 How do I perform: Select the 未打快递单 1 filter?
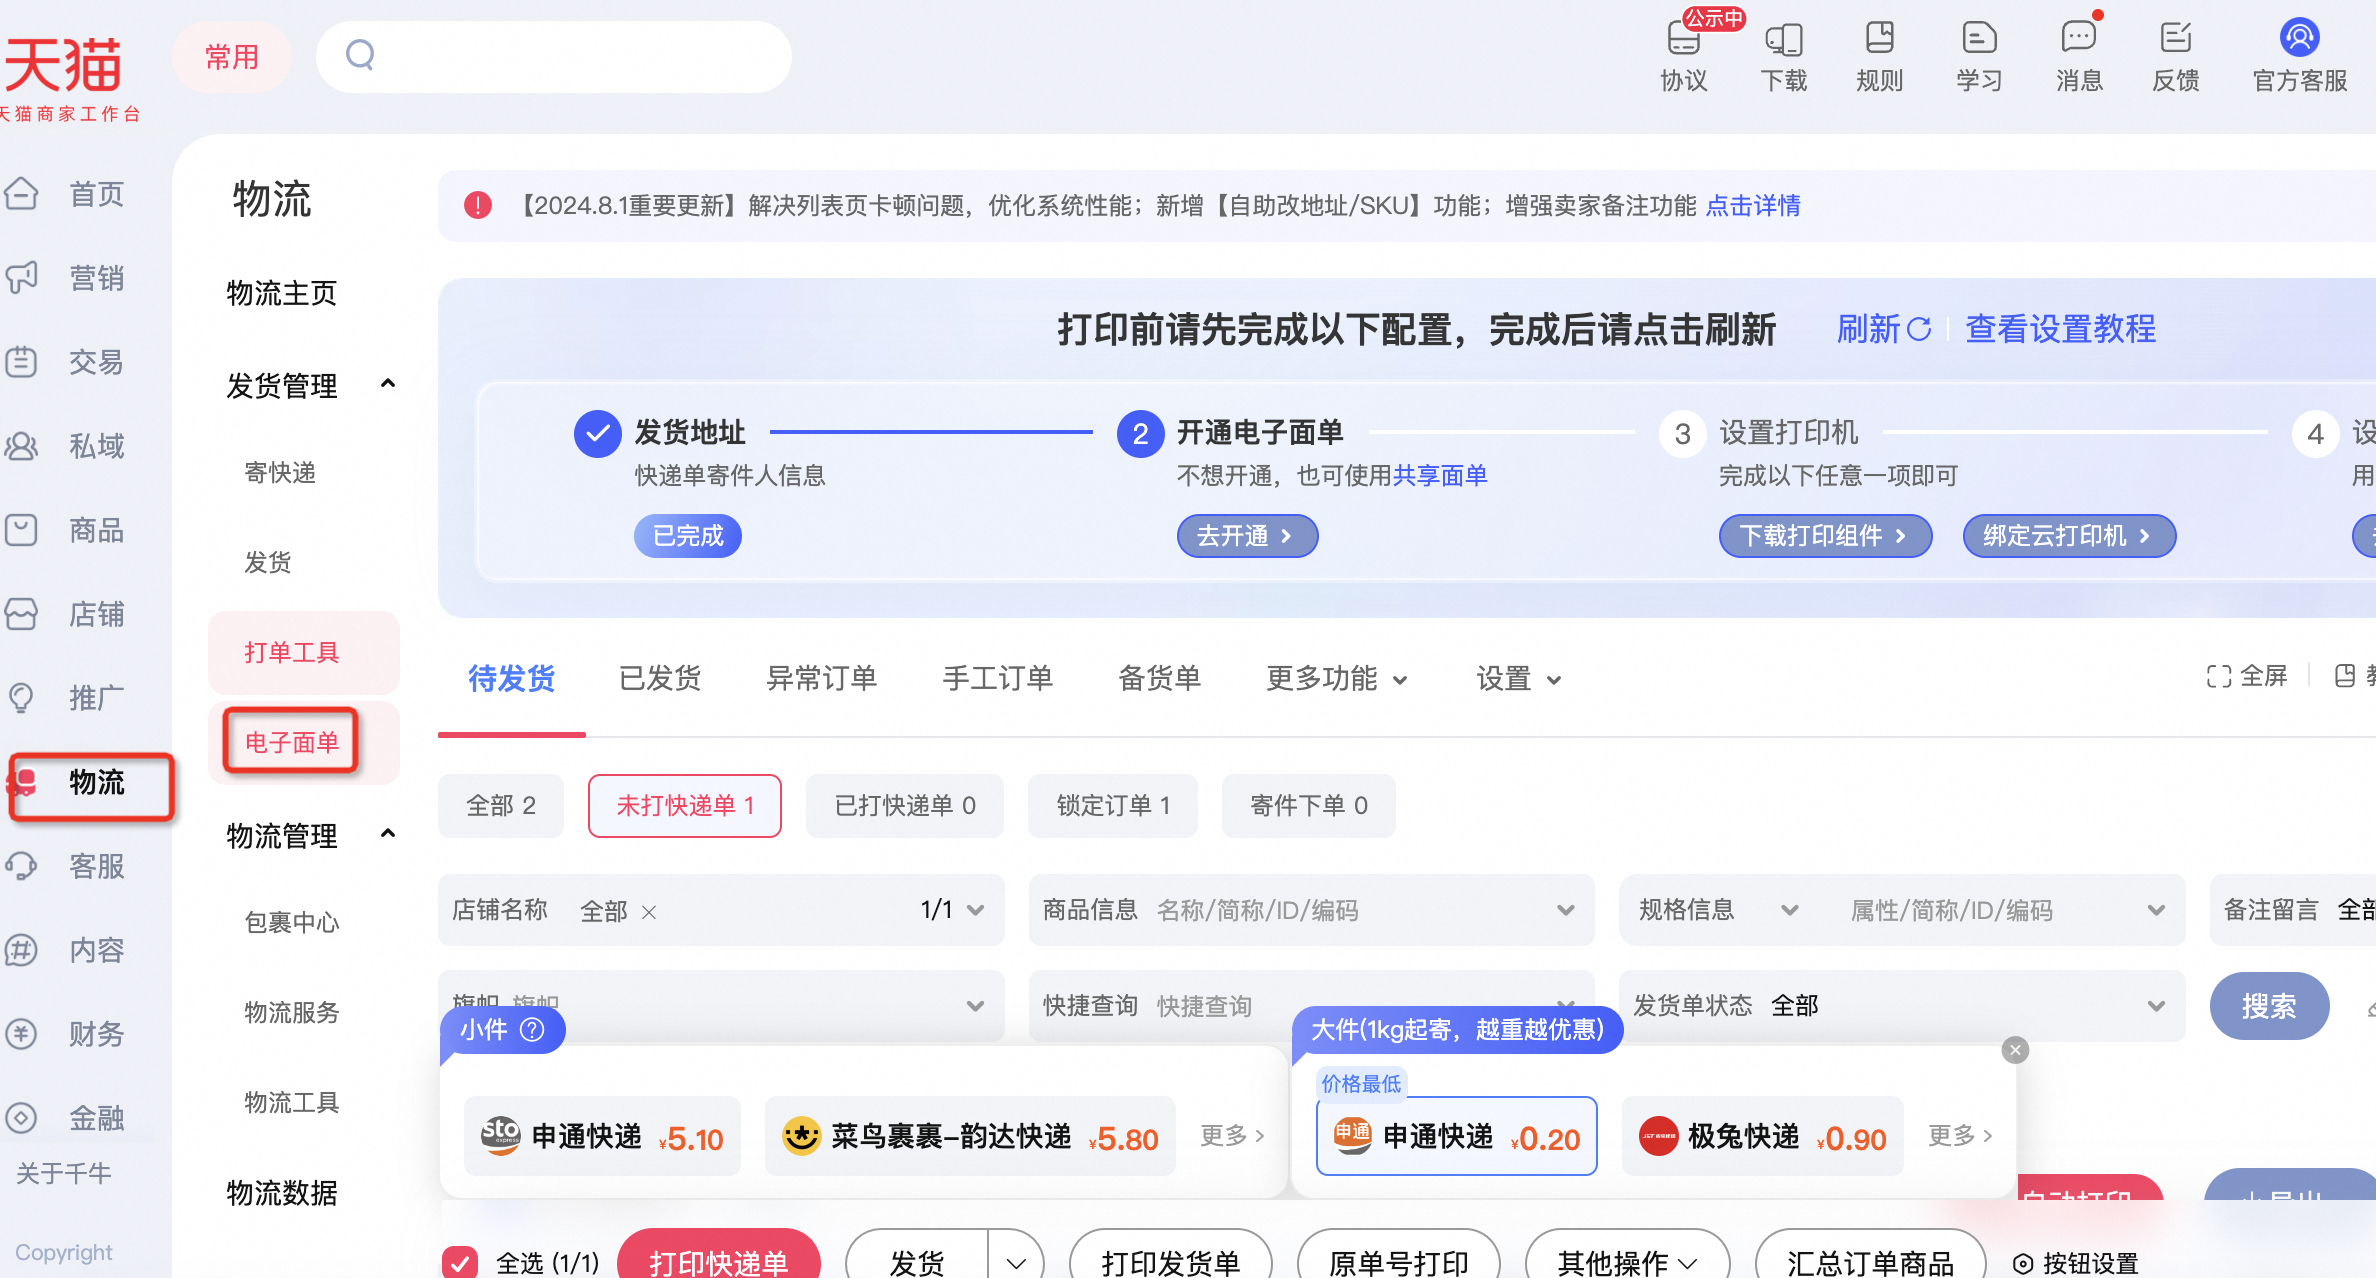click(685, 806)
